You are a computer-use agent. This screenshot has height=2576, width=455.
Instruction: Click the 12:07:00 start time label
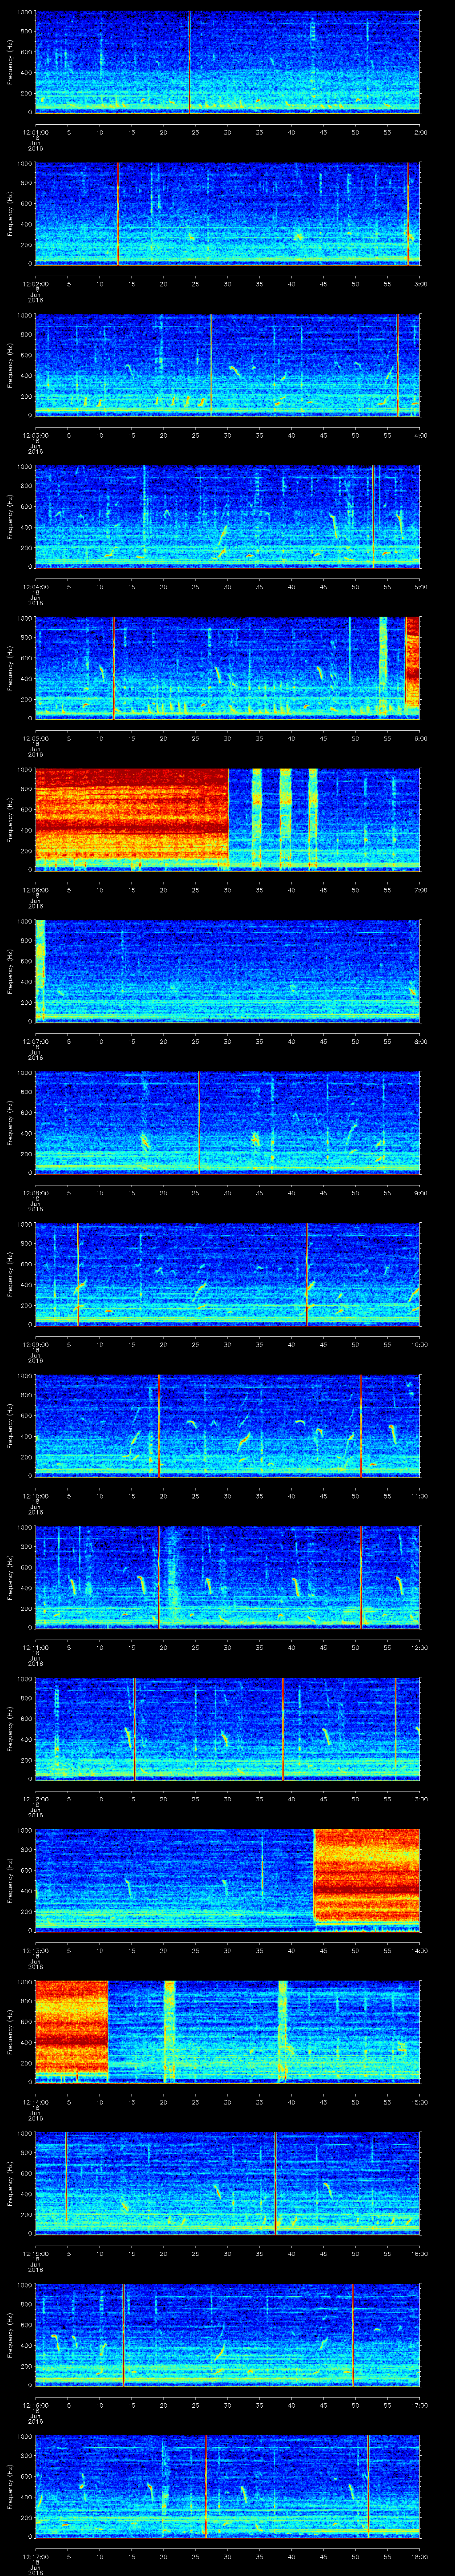point(36,1041)
